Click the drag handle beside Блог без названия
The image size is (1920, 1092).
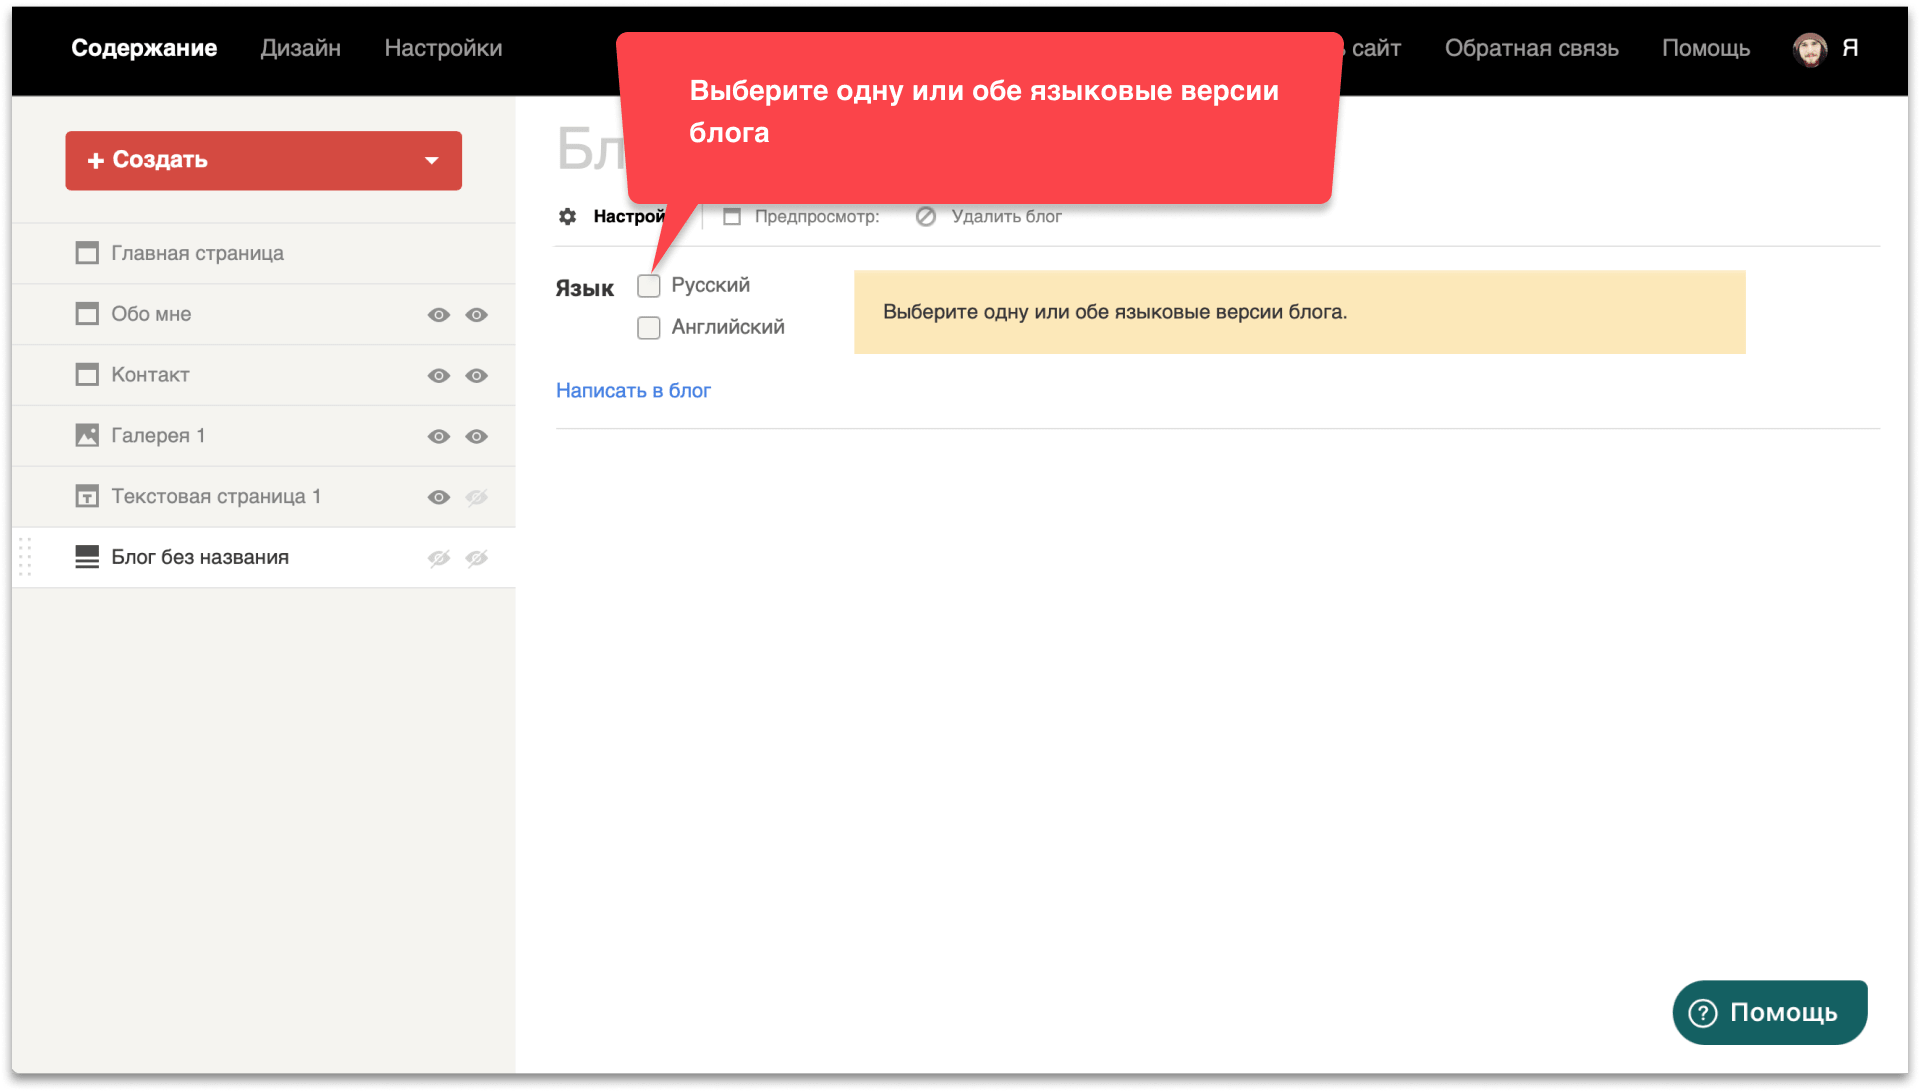26,557
